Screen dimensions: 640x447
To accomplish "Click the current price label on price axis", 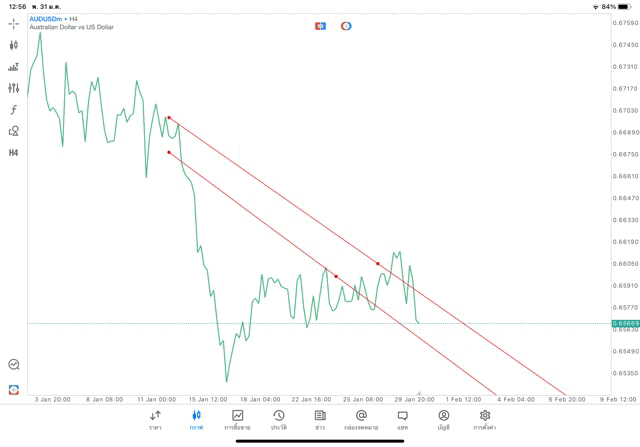I will coord(624,324).
